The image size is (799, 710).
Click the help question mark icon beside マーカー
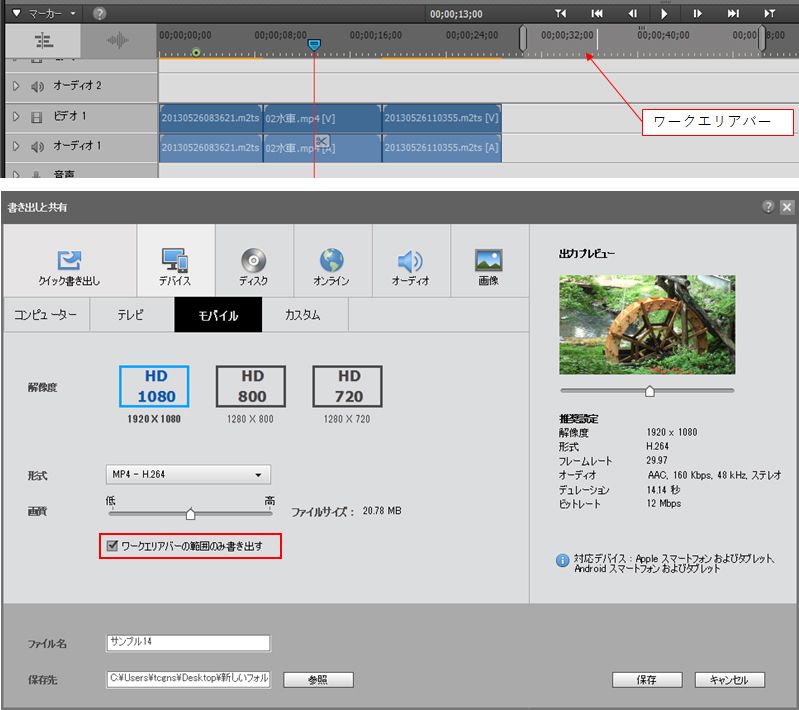(x=99, y=13)
